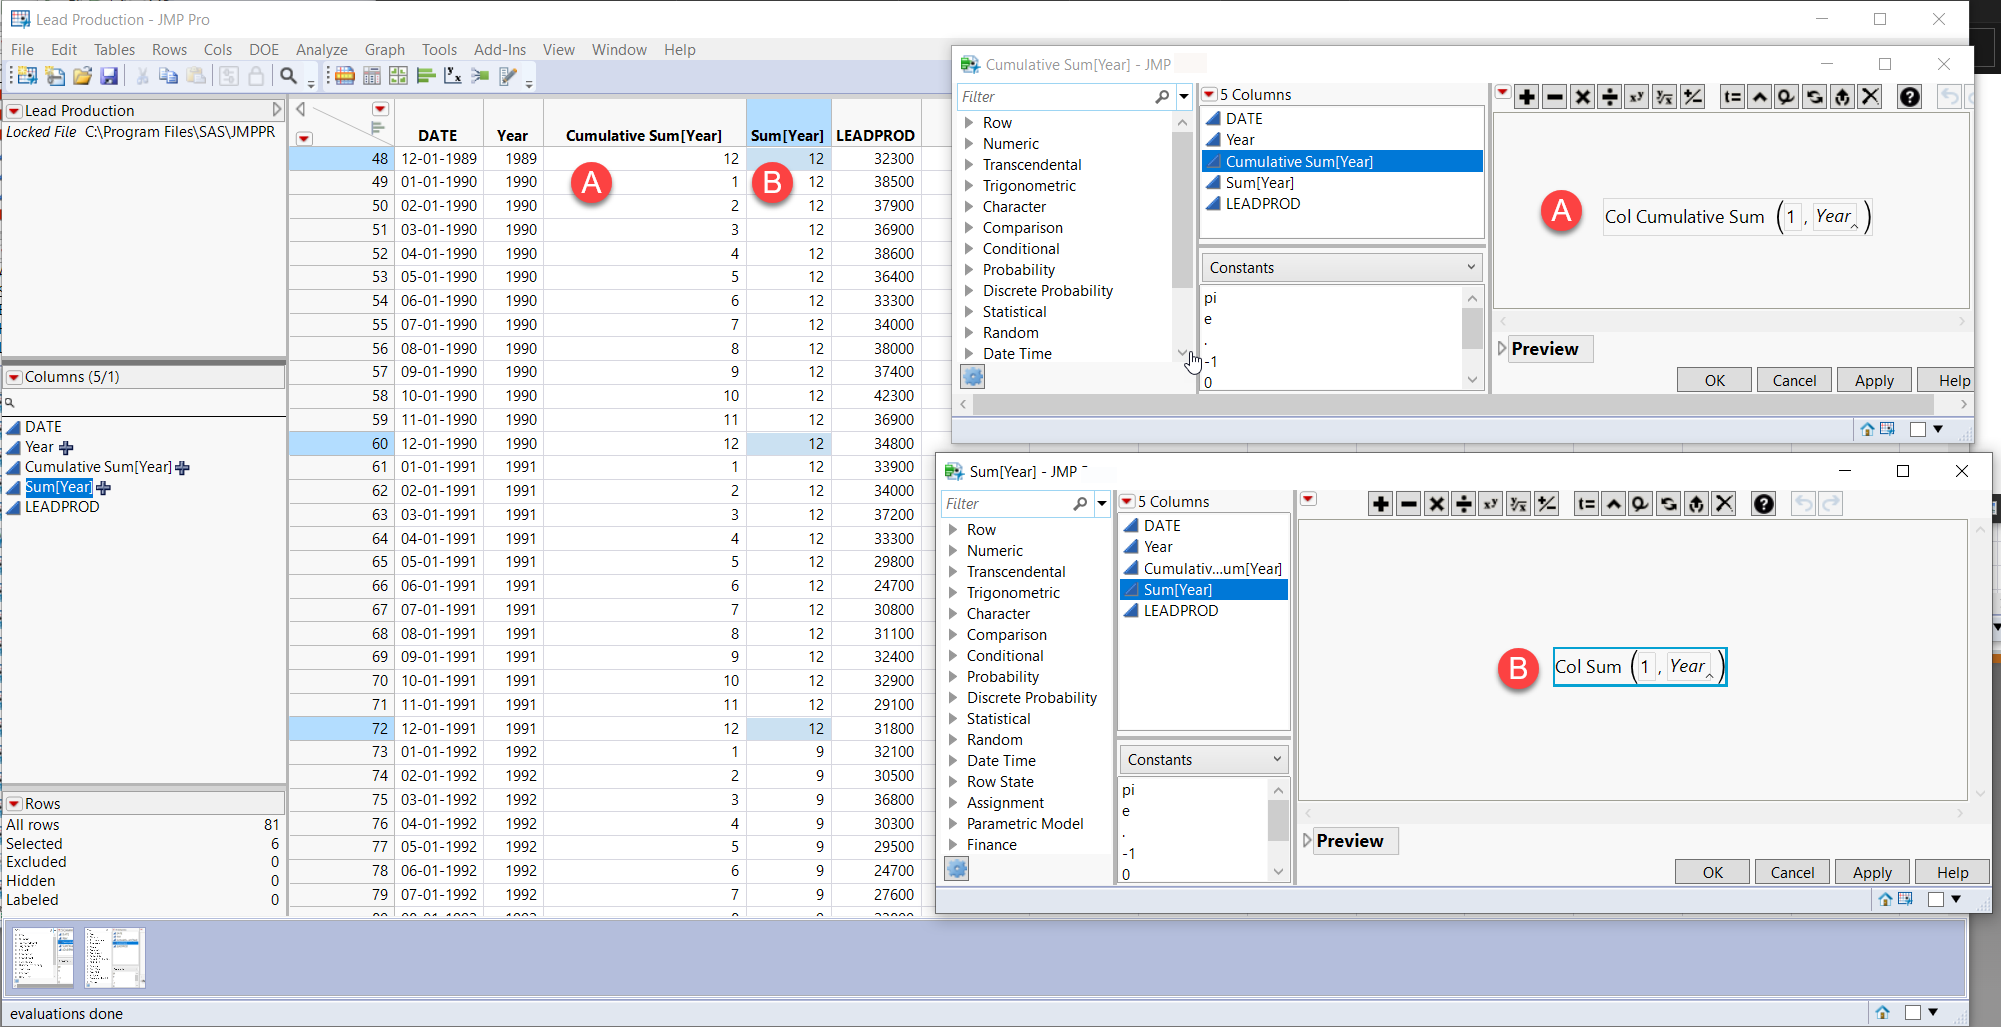Click Apply in the Cumulative Sum[Year] window
2001x1027 pixels.
click(1873, 380)
